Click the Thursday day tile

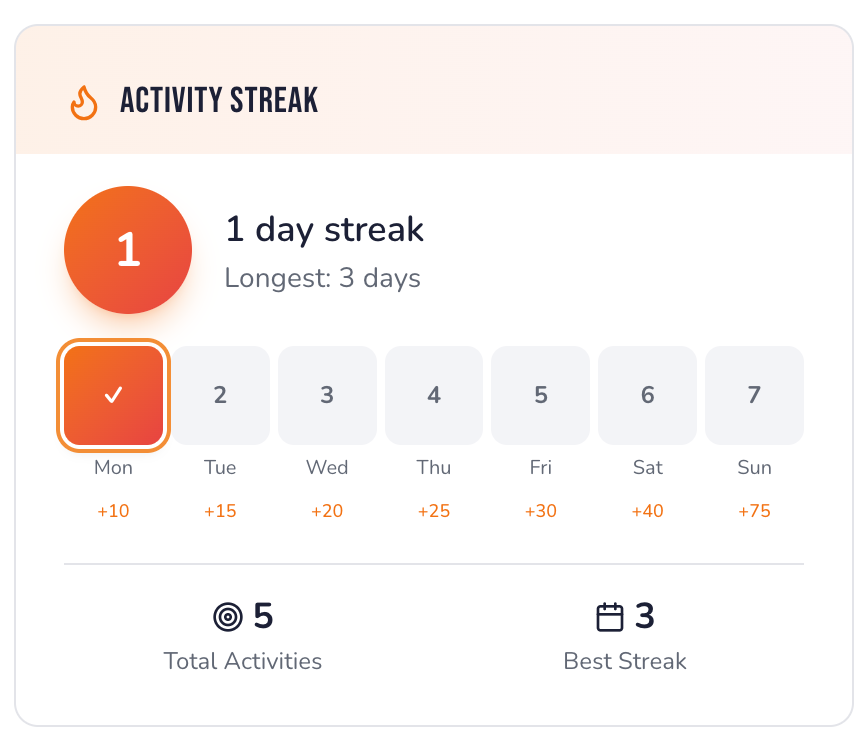(x=433, y=394)
